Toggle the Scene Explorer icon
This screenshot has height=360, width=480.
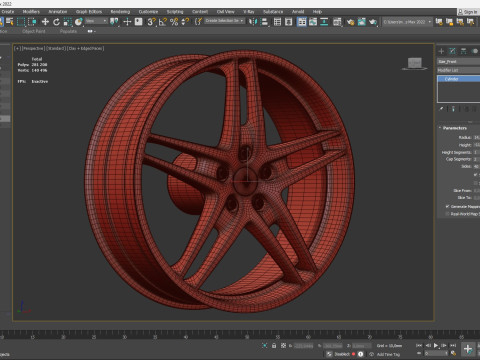coord(277,22)
